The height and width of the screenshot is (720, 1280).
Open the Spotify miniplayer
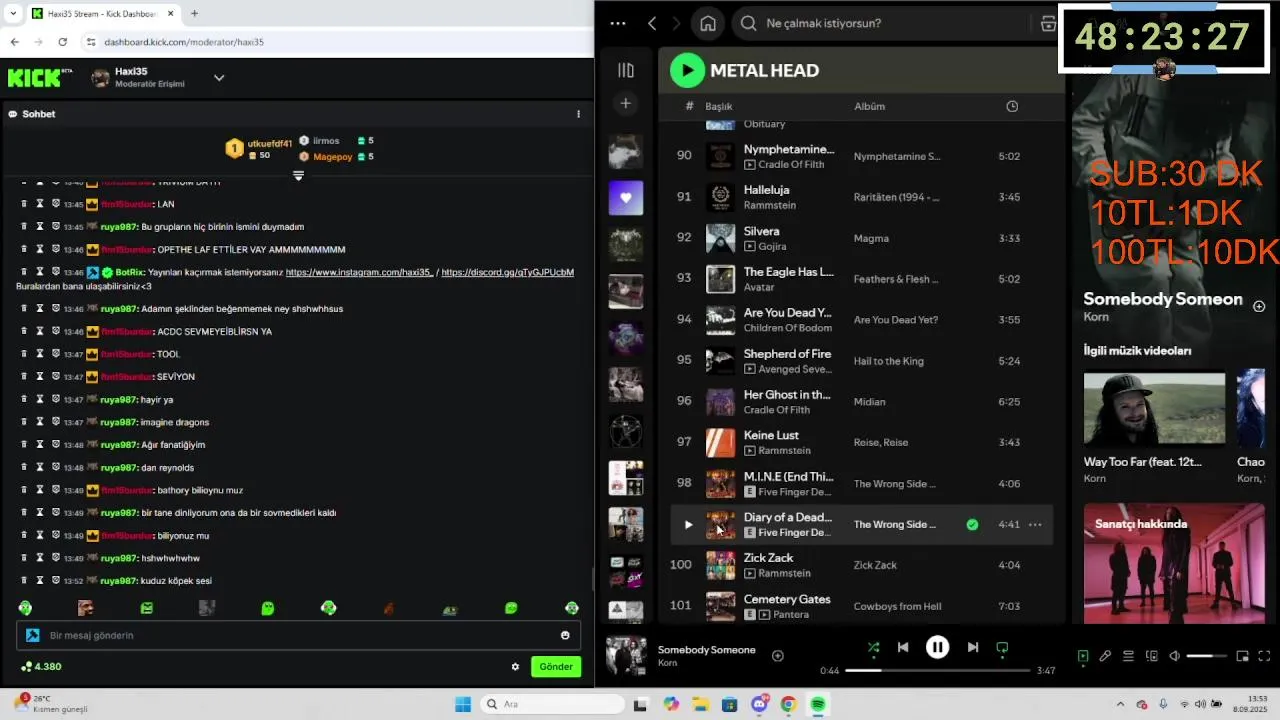[1242, 656]
